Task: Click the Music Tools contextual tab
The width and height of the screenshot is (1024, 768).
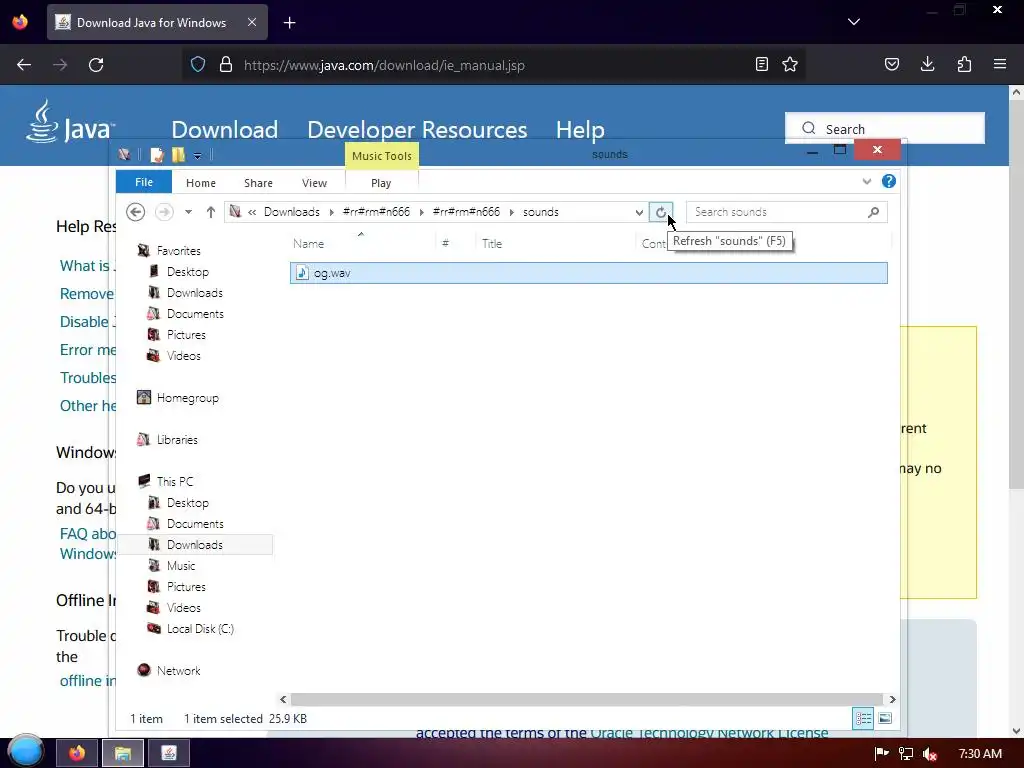Action: [381, 156]
